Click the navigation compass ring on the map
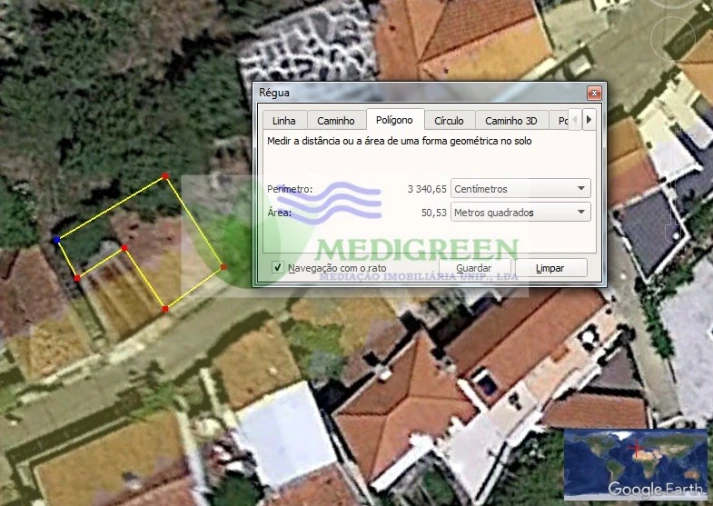 tap(672, 39)
